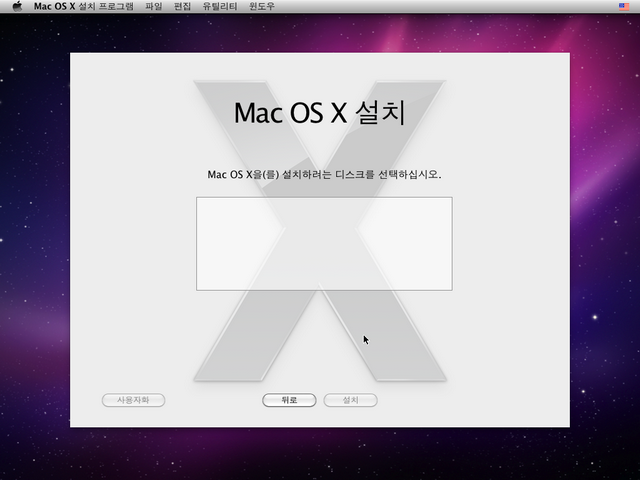Open the Mac OS X 설치 프로그램 menu
The width and height of the screenshot is (640, 480).
coord(84,7)
